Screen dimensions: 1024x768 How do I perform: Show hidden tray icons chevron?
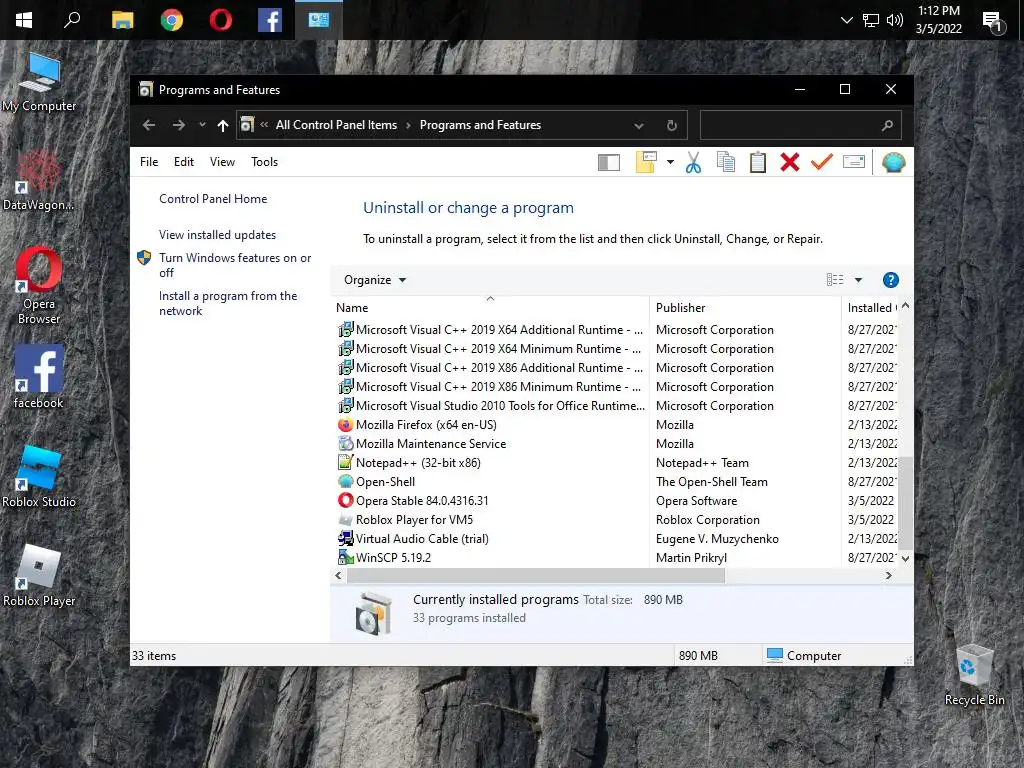point(846,20)
